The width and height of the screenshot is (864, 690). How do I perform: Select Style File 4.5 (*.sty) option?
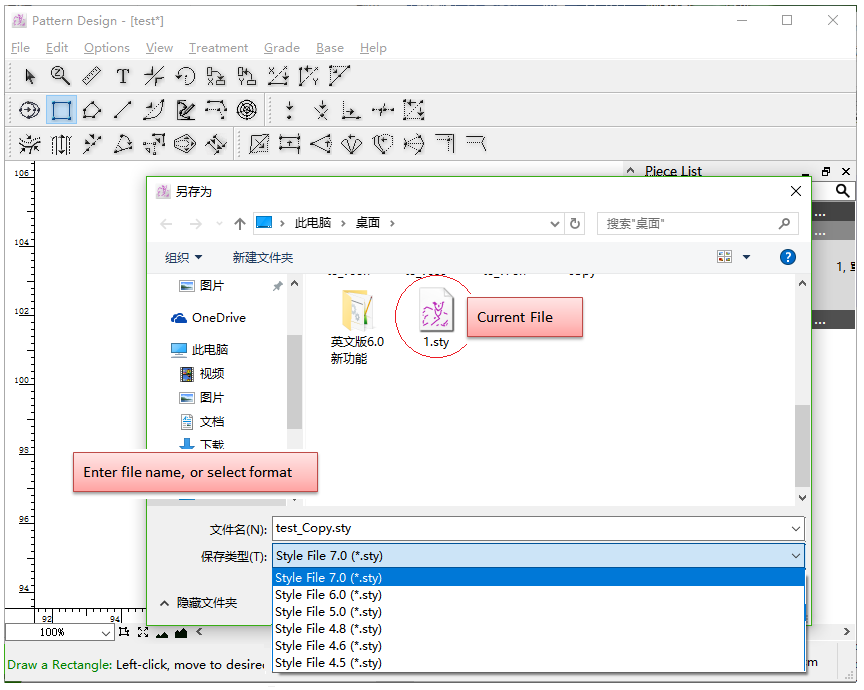click(x=328, y=663)
